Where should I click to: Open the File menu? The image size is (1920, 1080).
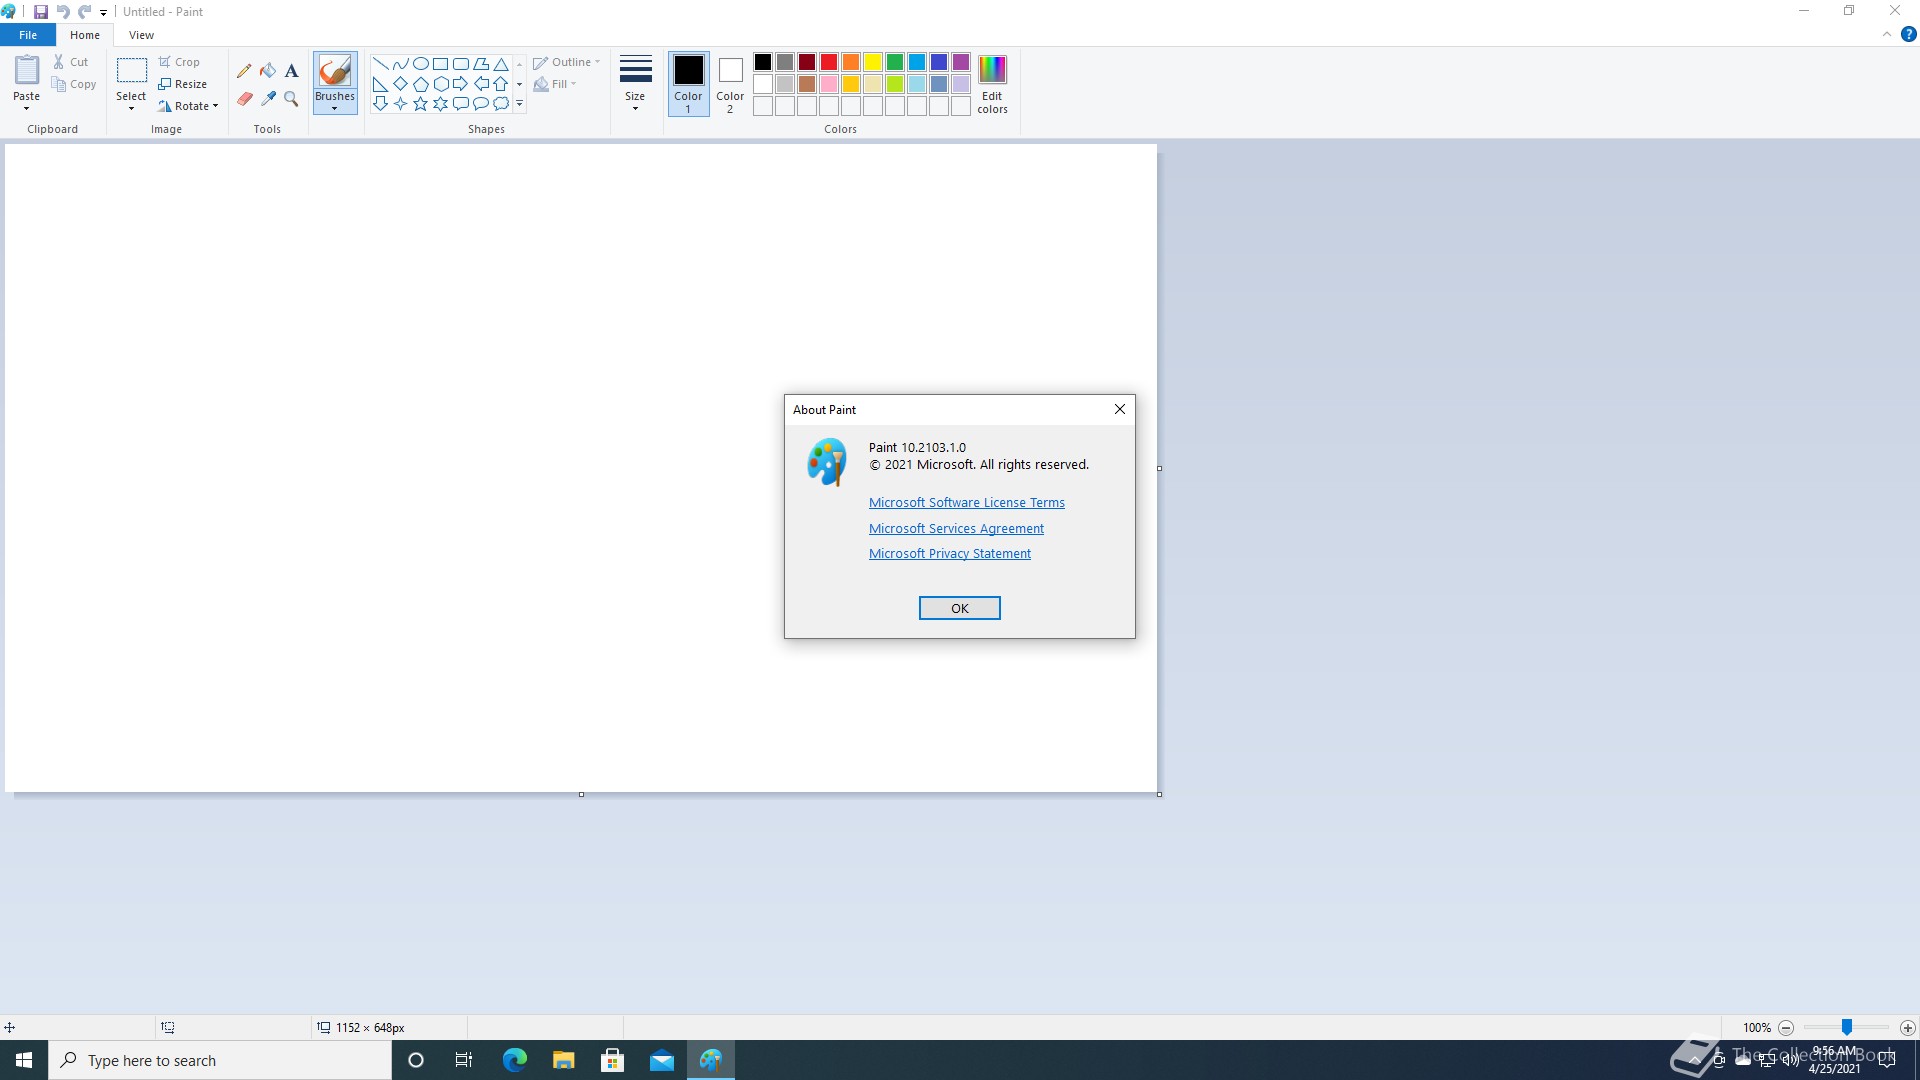point(28,35)
